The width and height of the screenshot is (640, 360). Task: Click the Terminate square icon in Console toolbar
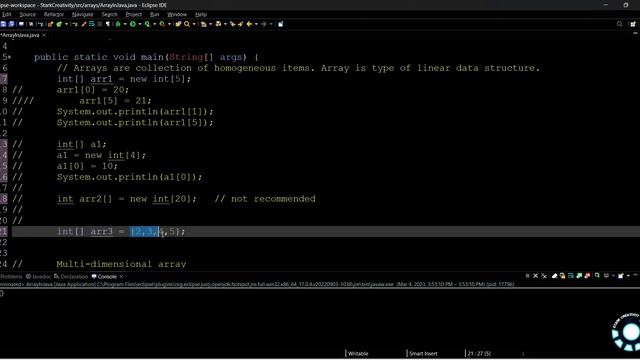(x=528, y=276)
